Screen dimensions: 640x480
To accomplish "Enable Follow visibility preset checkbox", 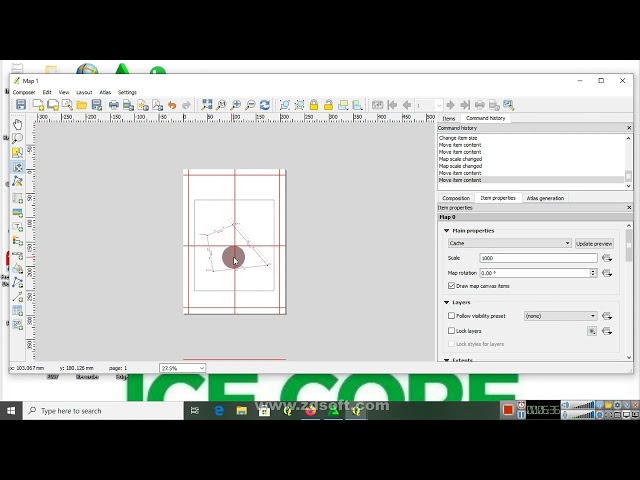I will tap(451, 316).
